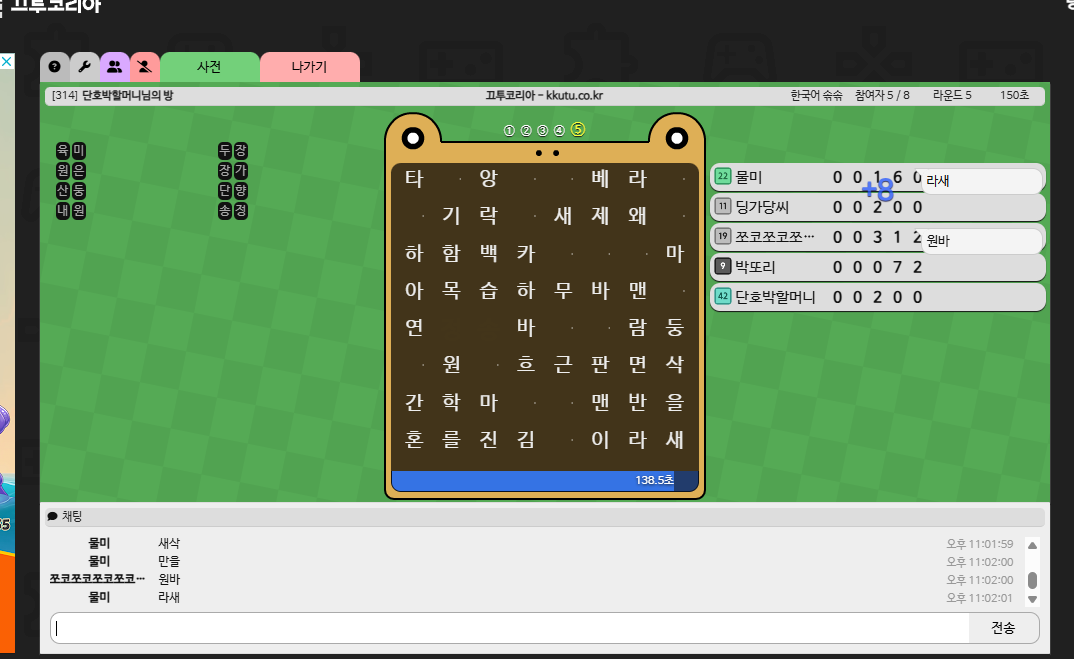Click the 쪼코쪼코 username in chat
Viewport: 1074px width, 659px height.
(x=97, y=579)
